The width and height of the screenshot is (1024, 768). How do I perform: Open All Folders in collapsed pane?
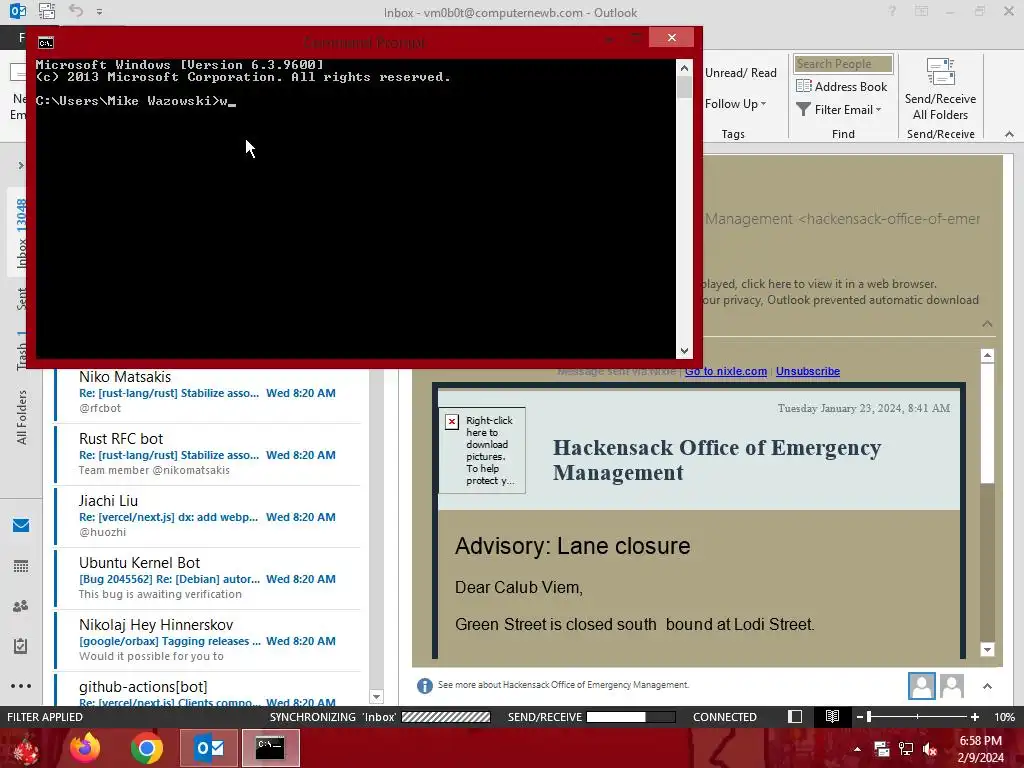click(22, 417)
